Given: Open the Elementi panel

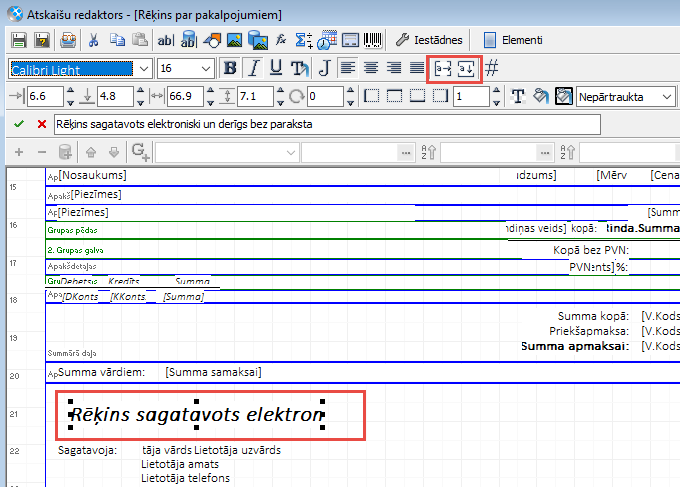Looking at the screenshot, I should coord(513,40).
